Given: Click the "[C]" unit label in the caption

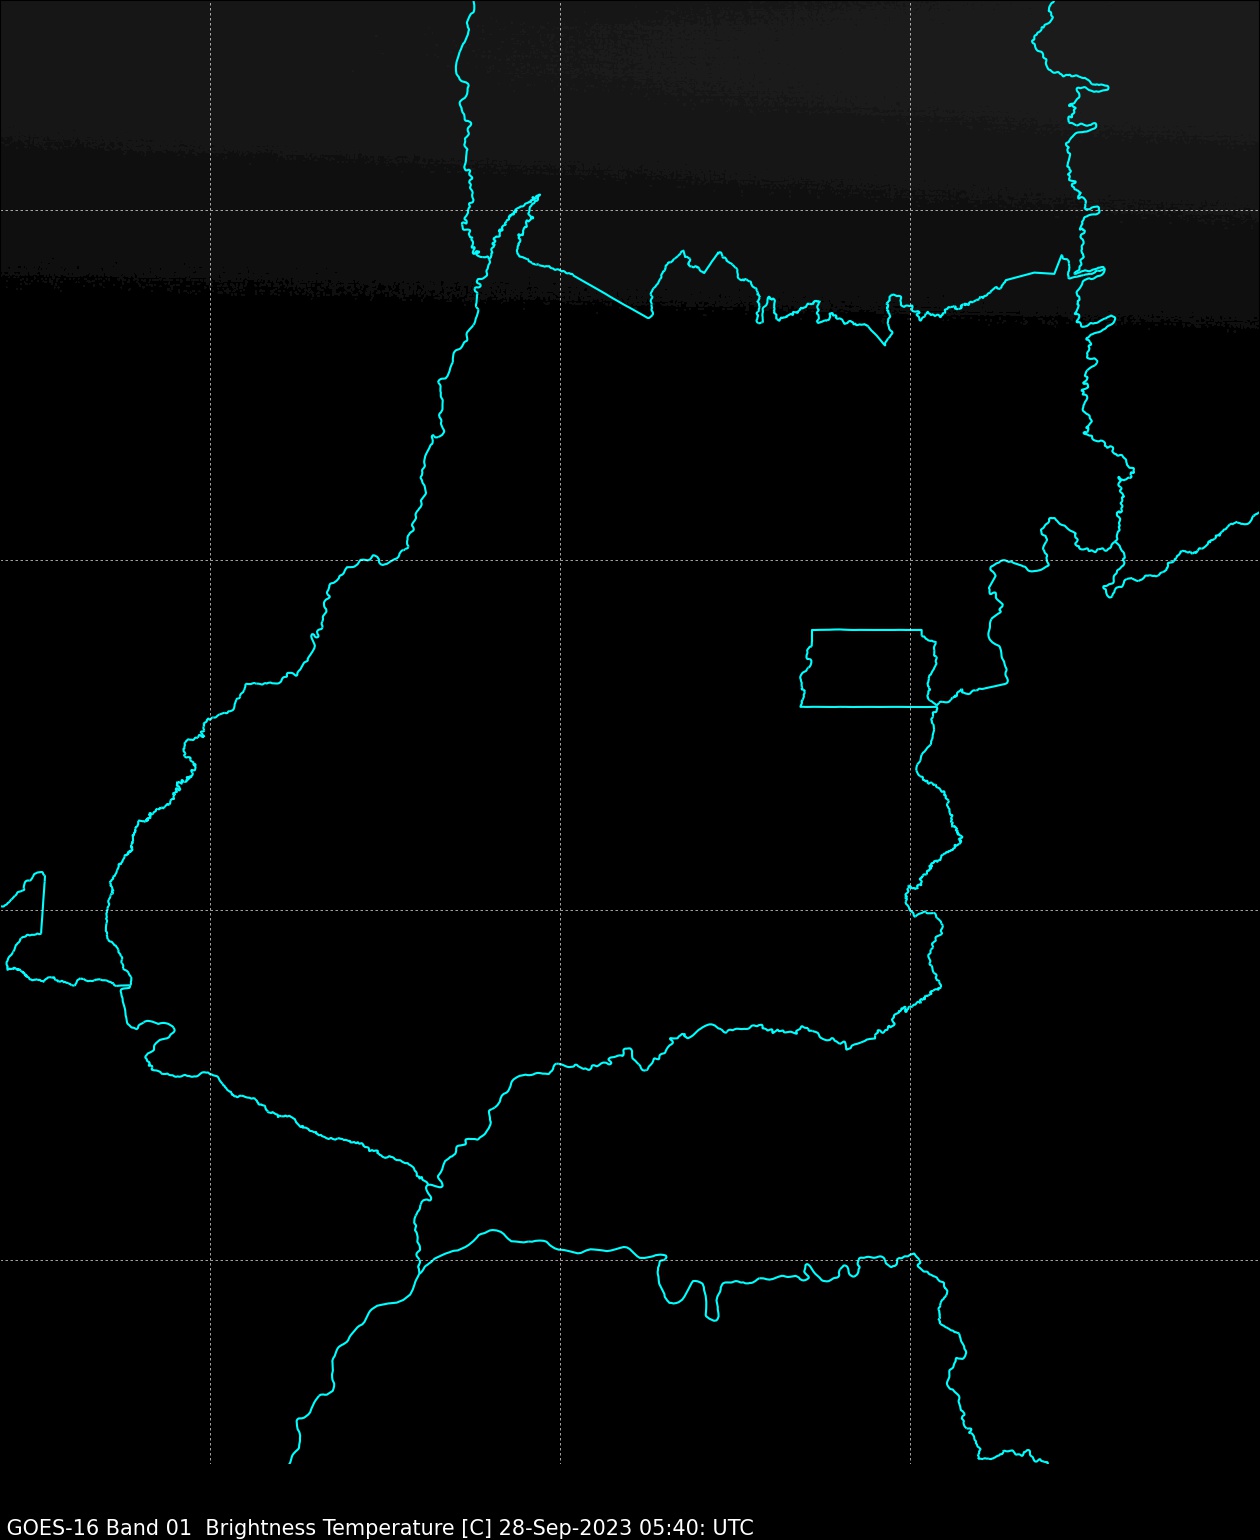Looking at the screenshot, I should click(x=476, y=1527).
